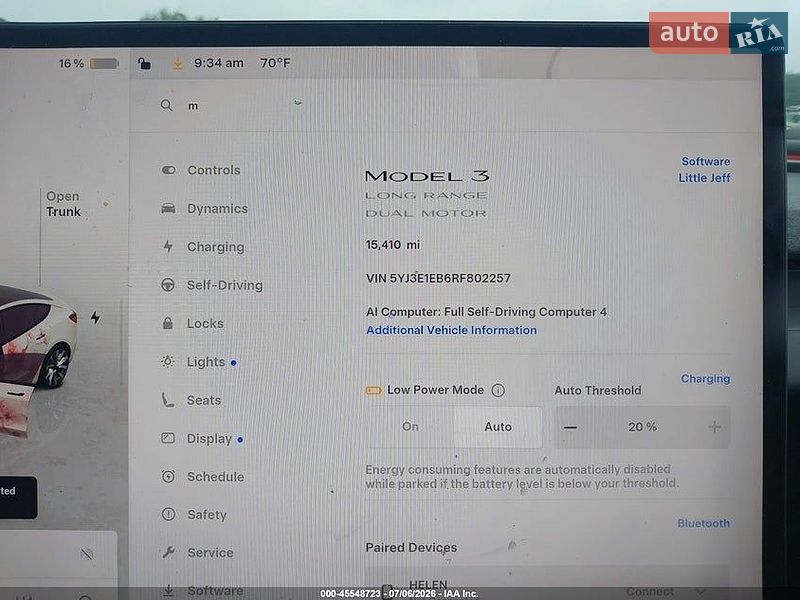The width and height of the screenshot is (800, 600).
Task: Click the Service wrench icon
Action: (x=168, y=552)
